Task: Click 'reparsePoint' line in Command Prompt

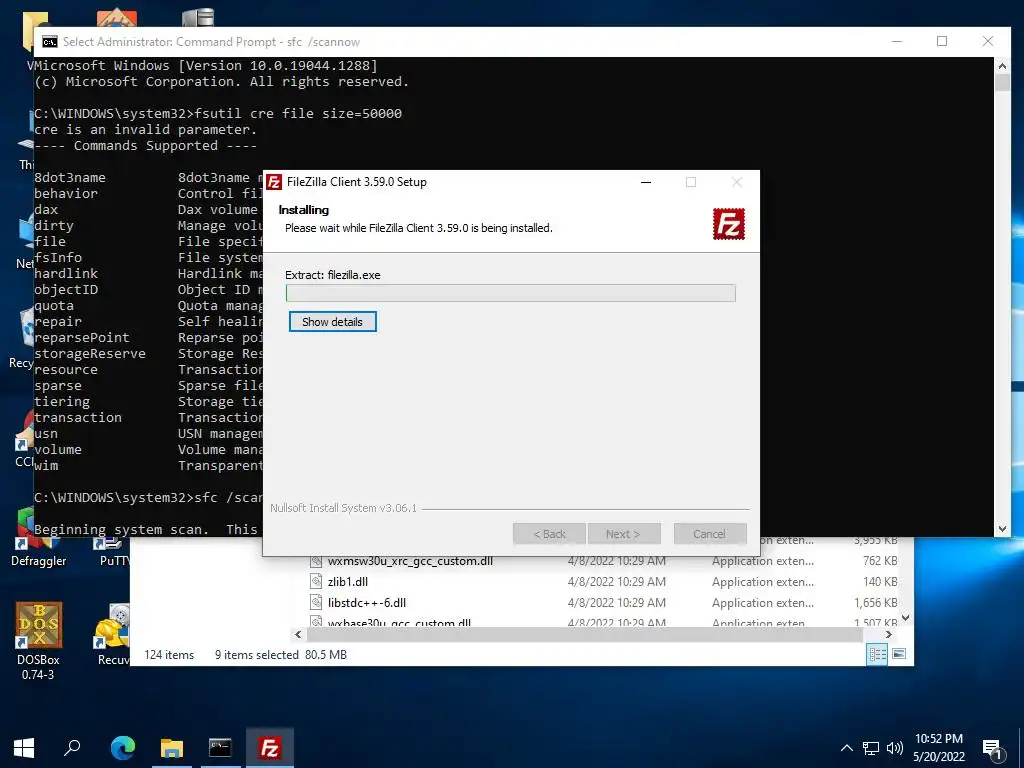Action: click(x=82, y=338)
